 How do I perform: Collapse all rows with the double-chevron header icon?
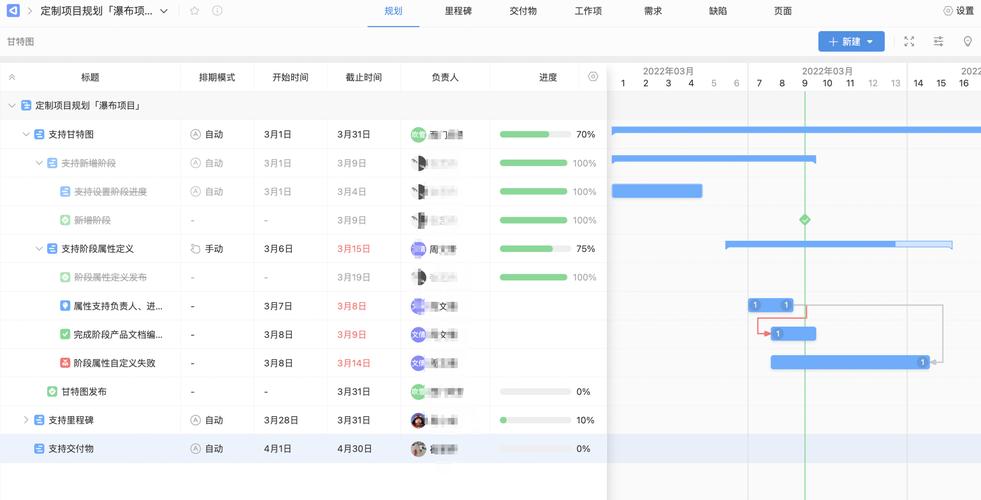(x=12, y=77)
